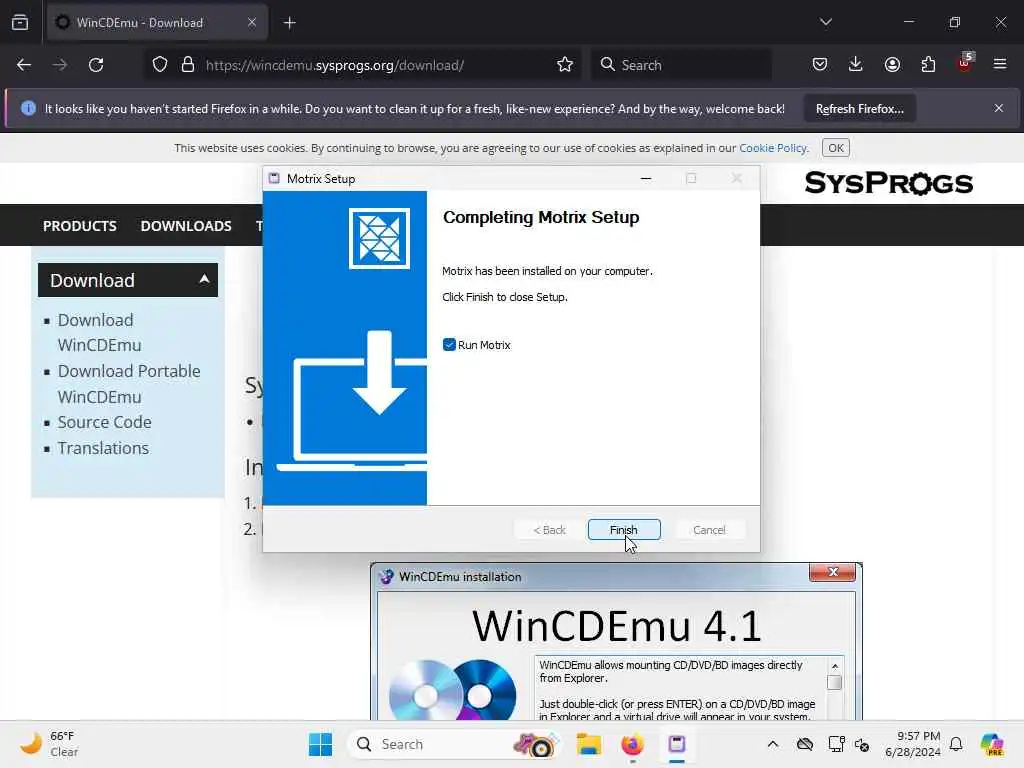Click Finish in Motrix Setup
The image size is (1024, 768).
624,530
